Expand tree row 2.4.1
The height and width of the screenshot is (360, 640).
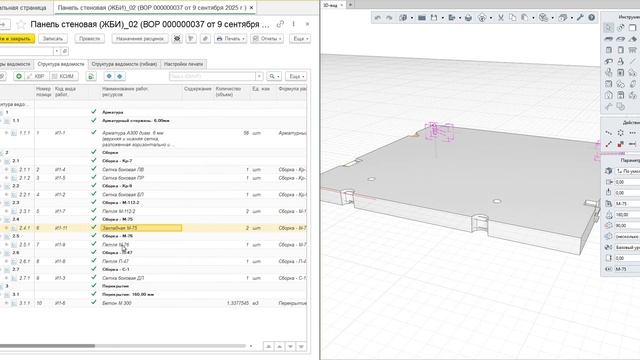7,228
